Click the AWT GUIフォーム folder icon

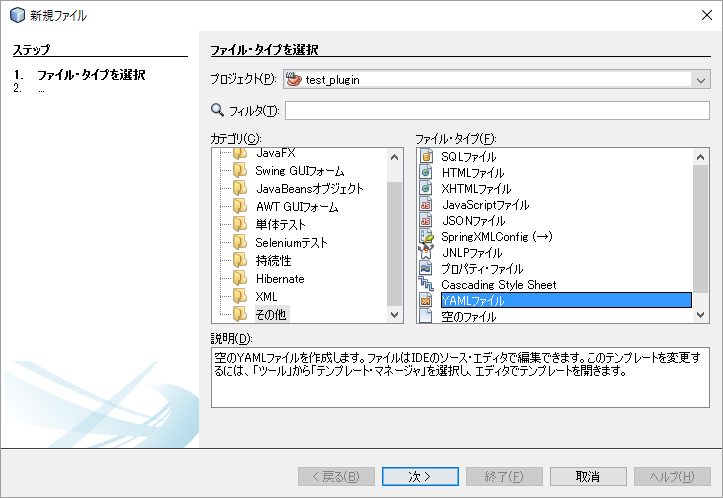[240, 207]
